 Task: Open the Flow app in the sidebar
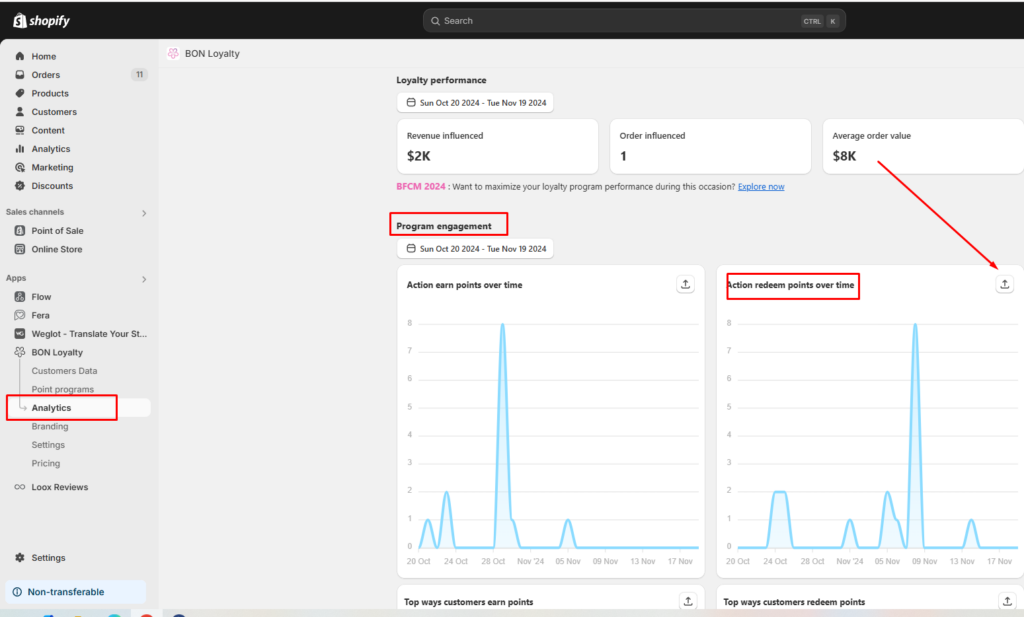[x=41, y=297]
